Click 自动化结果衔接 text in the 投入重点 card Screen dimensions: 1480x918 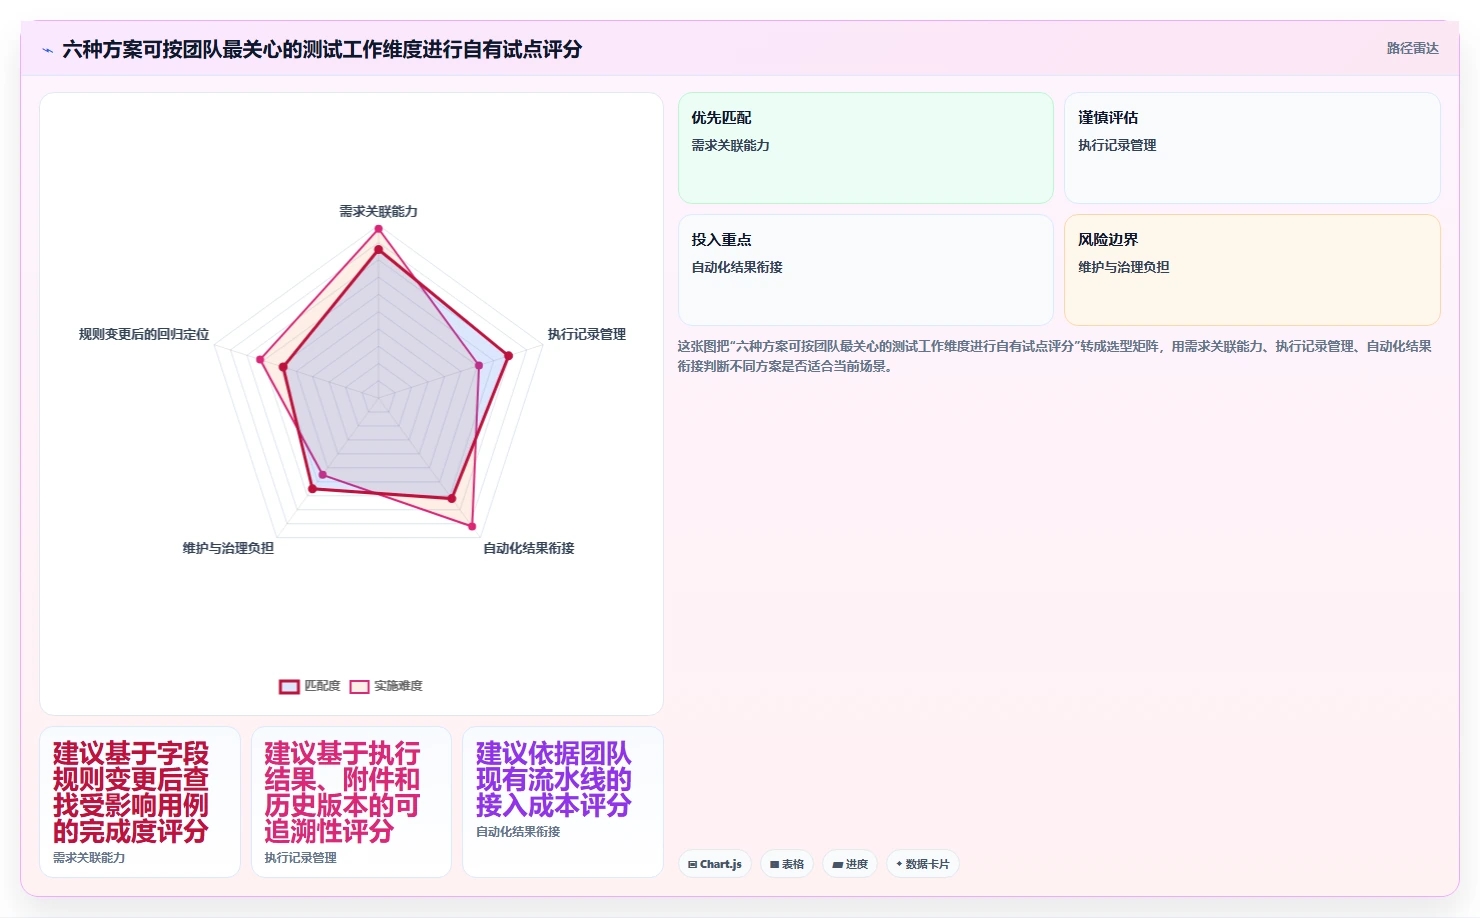pos(737,267)
